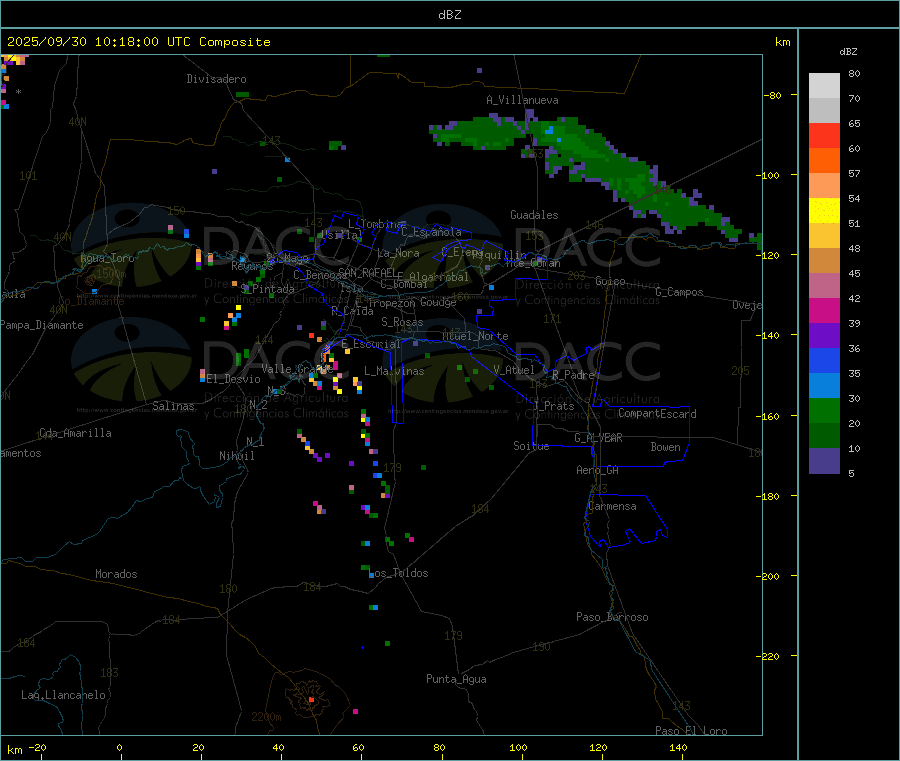The image size is (900, 761).
Task: Click the G_ALVEAR map label
Action: click(x=598, y=438)
